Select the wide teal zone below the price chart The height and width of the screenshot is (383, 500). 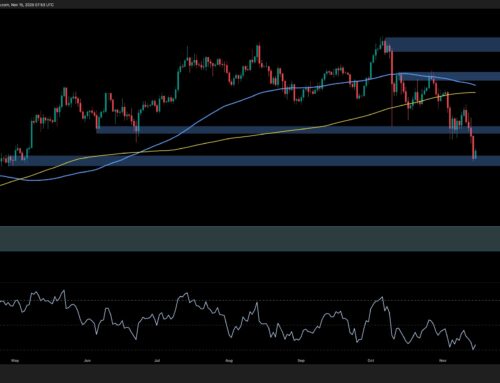point(250,239)
